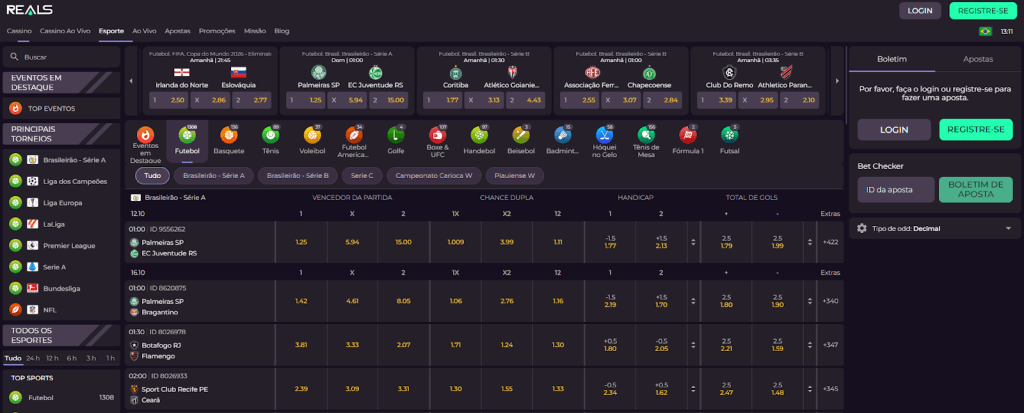Image resolution: width=1024 pixels, height=413 pixels.
Task: Click REGISTRE-SE button in bet slip panel
Action: tap(976, 129)
